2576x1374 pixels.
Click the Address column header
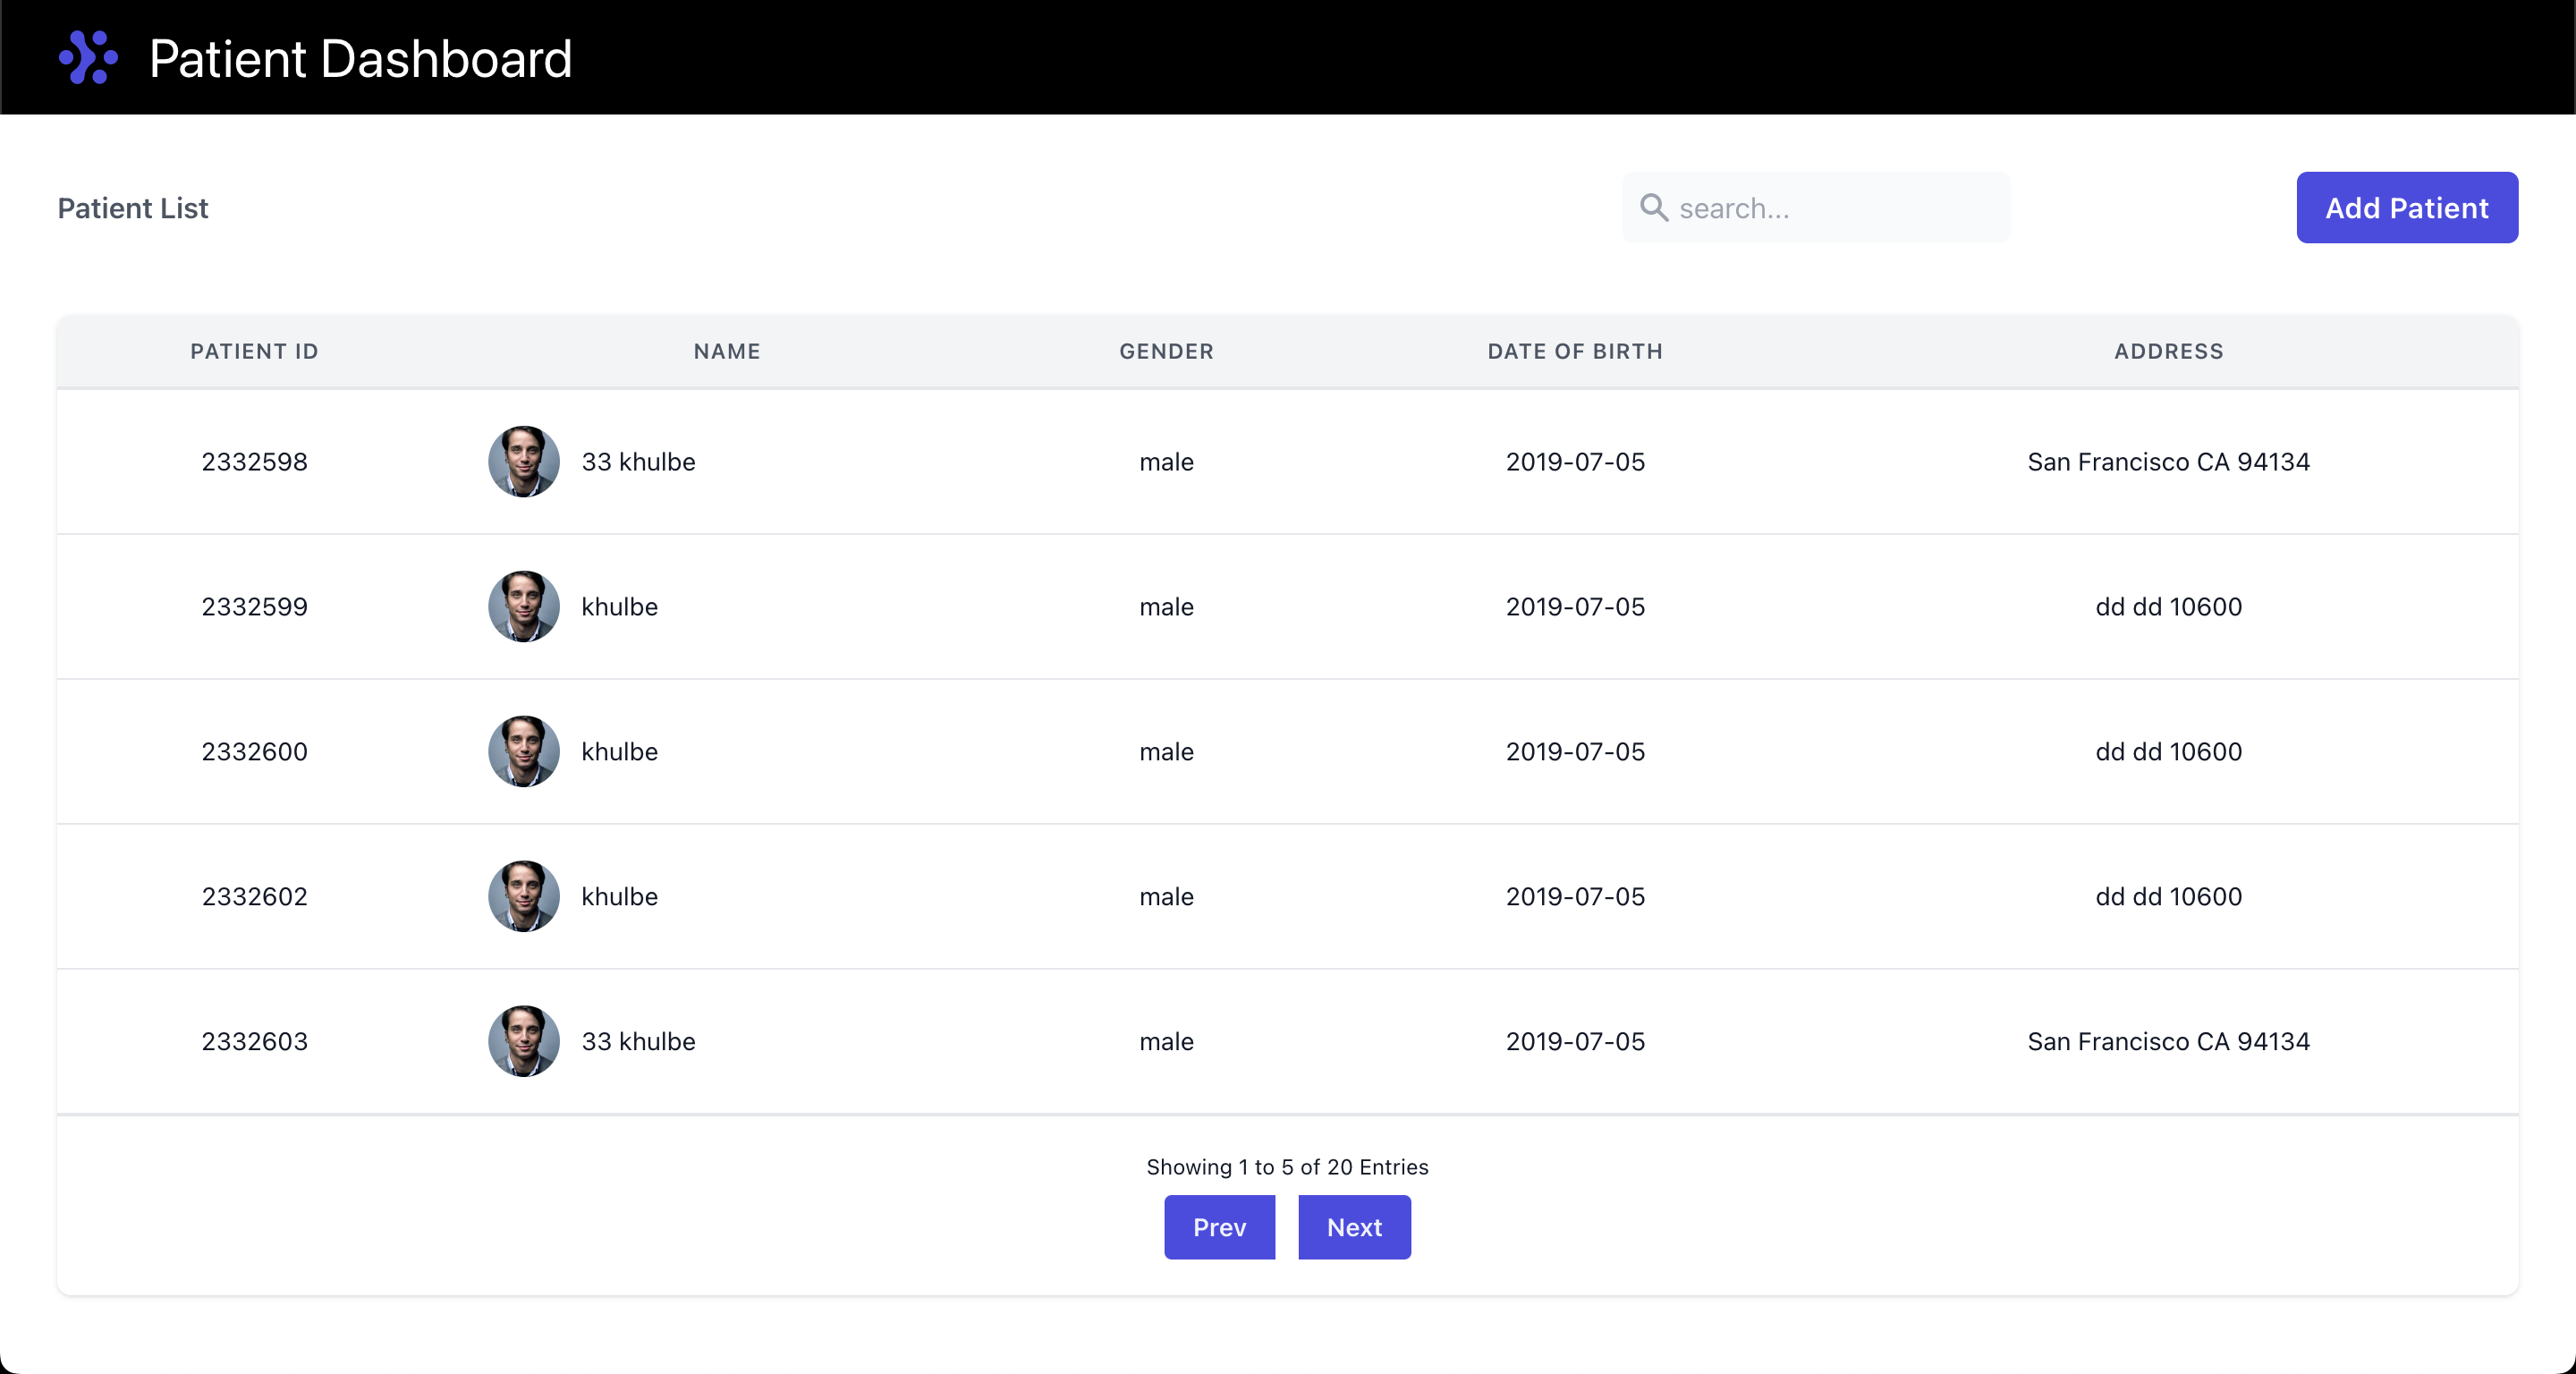[x=2168, y=351]
